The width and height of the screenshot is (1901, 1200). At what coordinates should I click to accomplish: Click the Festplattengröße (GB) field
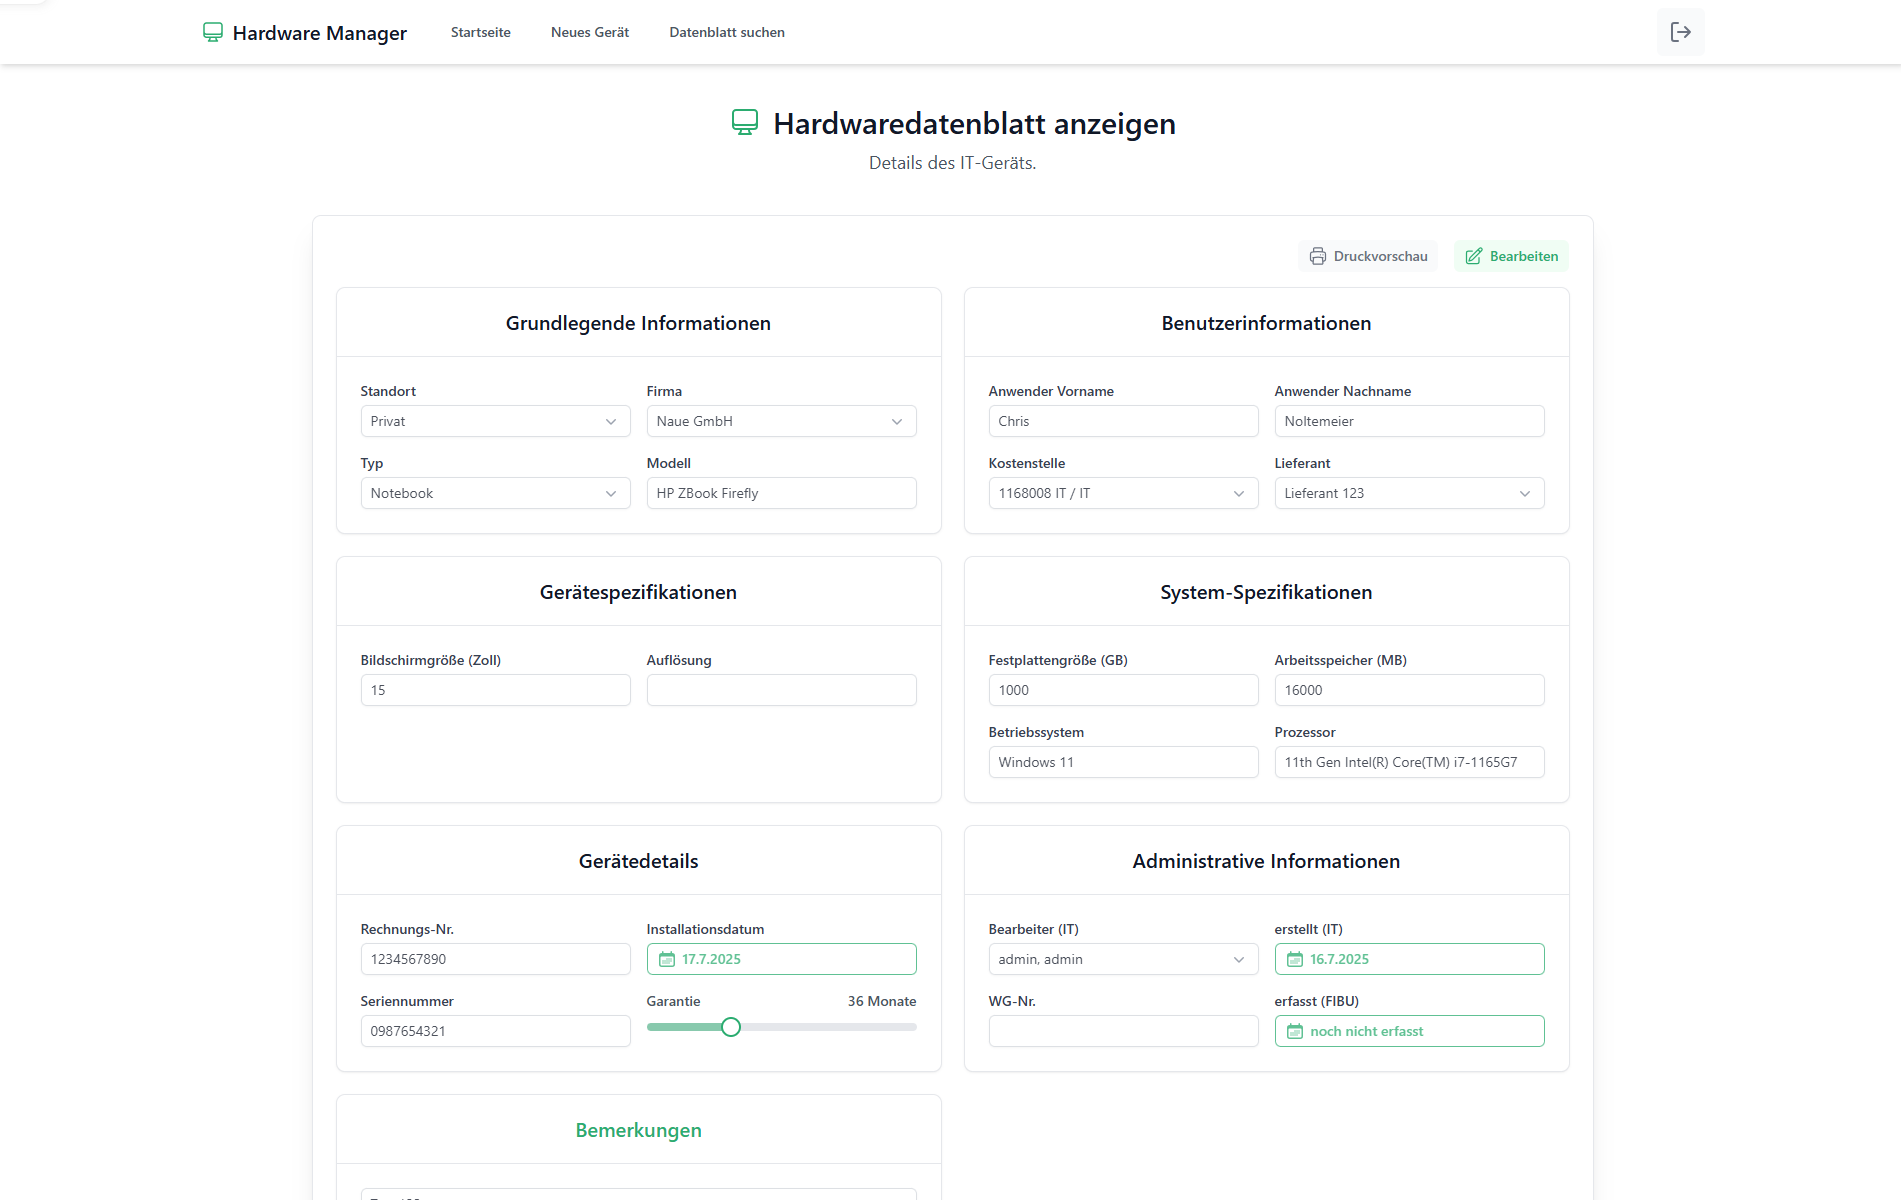click(1123, 690)
